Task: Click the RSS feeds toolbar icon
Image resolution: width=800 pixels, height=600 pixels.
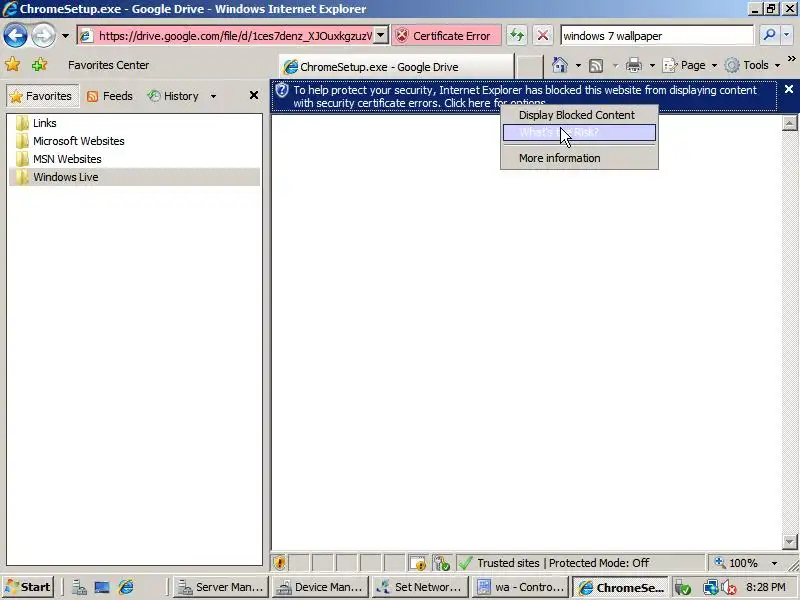Action: pos(596,65)
